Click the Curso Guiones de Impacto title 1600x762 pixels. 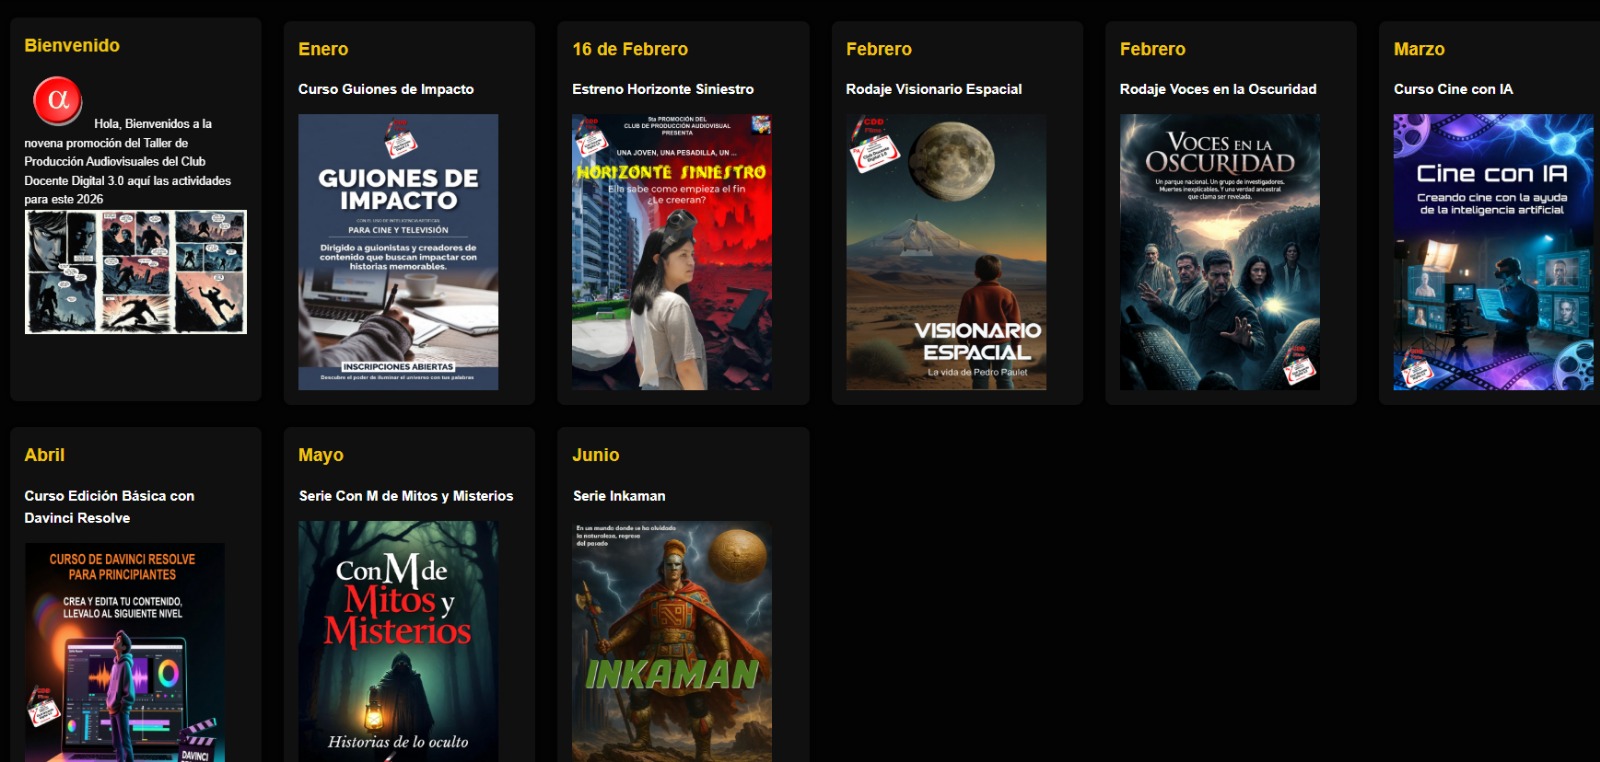pyautogui.click(x=386, y=89)
